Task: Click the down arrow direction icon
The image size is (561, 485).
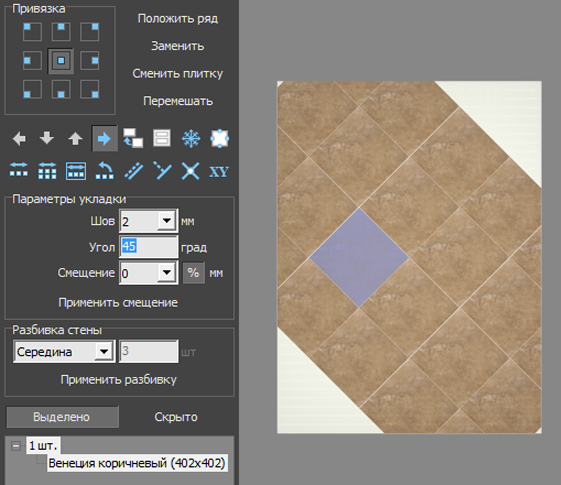Action: [x=47, y=138]
